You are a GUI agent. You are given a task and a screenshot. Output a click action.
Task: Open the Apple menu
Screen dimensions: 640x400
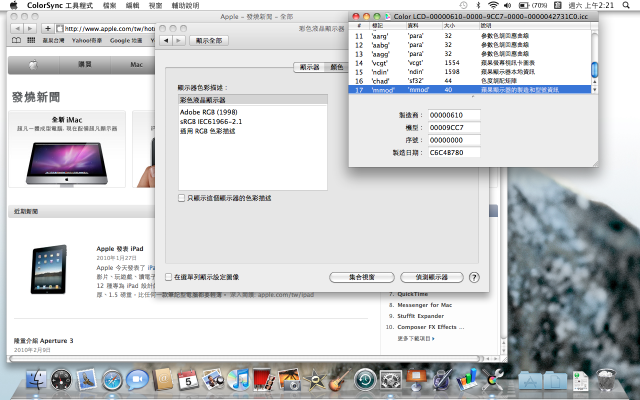13,5
